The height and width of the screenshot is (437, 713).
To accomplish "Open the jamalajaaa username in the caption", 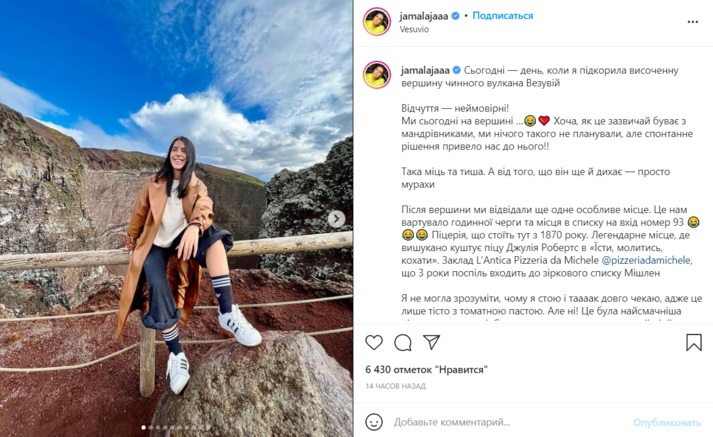I will (x=426, y=70).
